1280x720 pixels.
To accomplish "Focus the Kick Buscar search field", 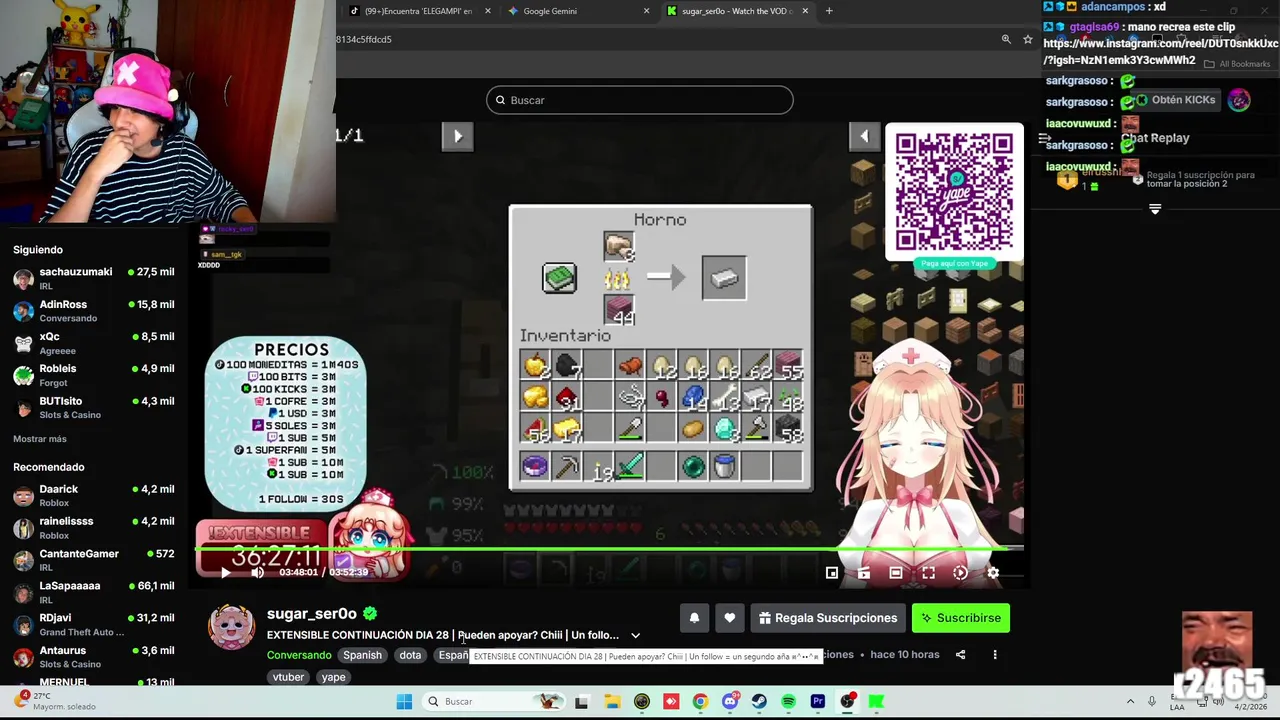I will pyautogui.click(x=640, y=100).
